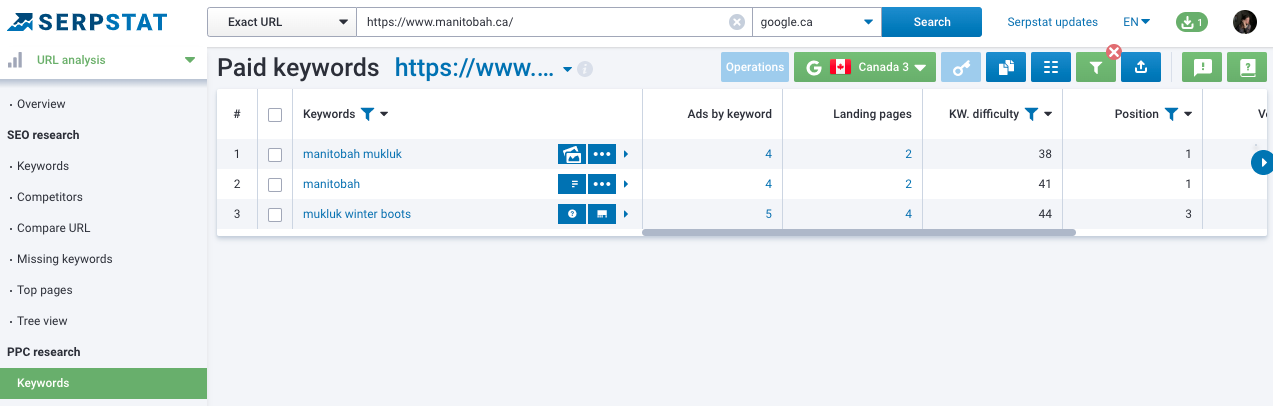Open the Keywords column sort arrow
The width and height of the screenshot is (1273, 406).
384,115
